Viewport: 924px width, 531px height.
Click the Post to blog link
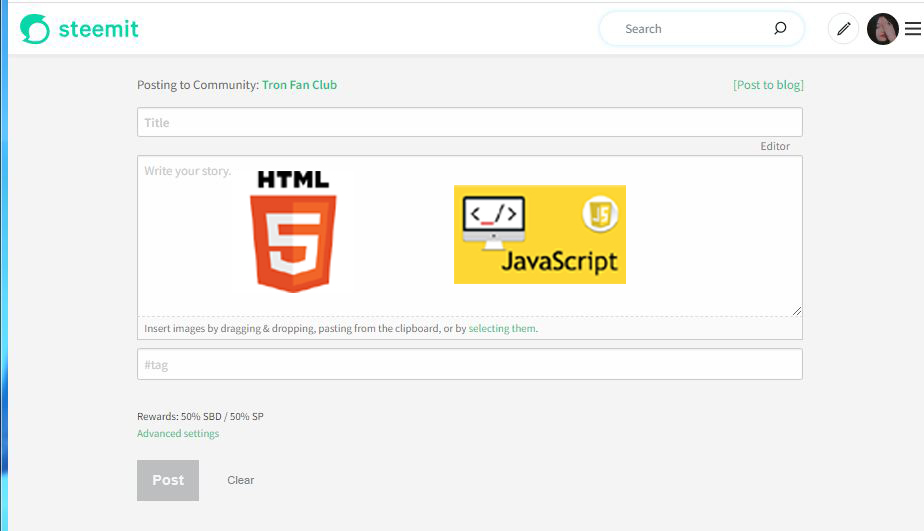tap(768, 85)
